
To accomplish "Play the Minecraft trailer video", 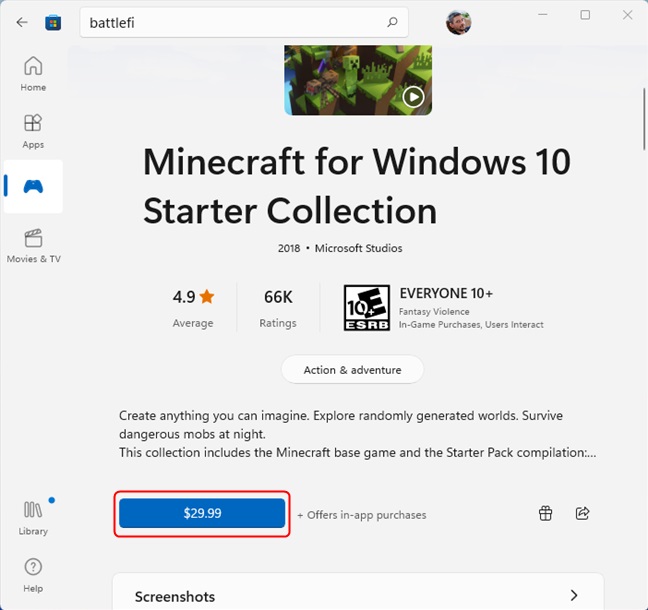I will [x=413, y=97].
